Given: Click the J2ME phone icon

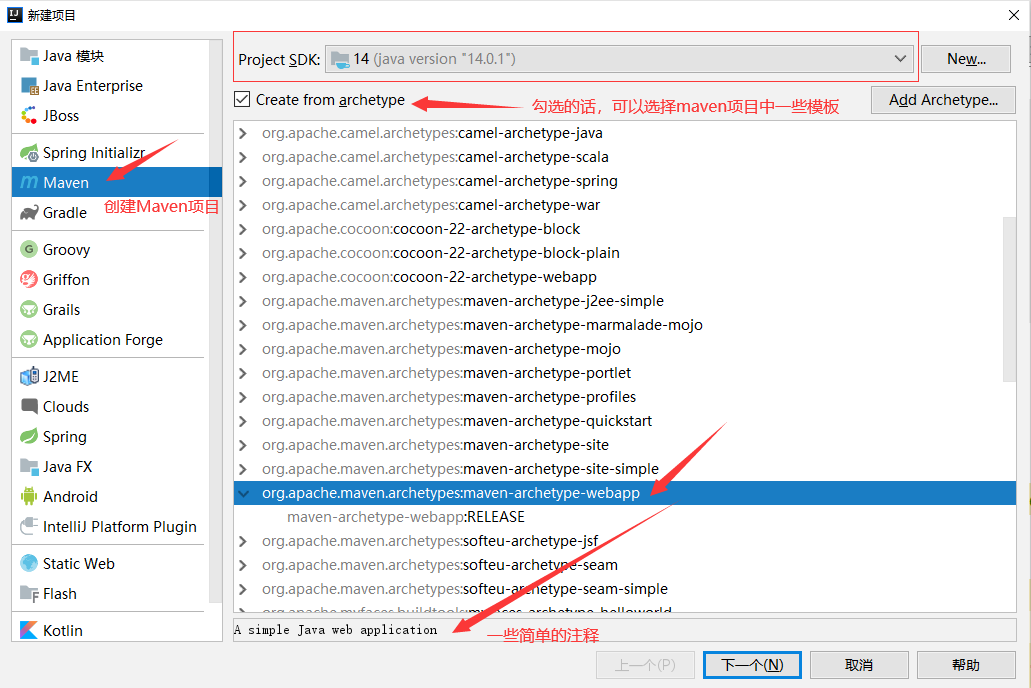Looking at the screenshot, I should coord(29,376).
